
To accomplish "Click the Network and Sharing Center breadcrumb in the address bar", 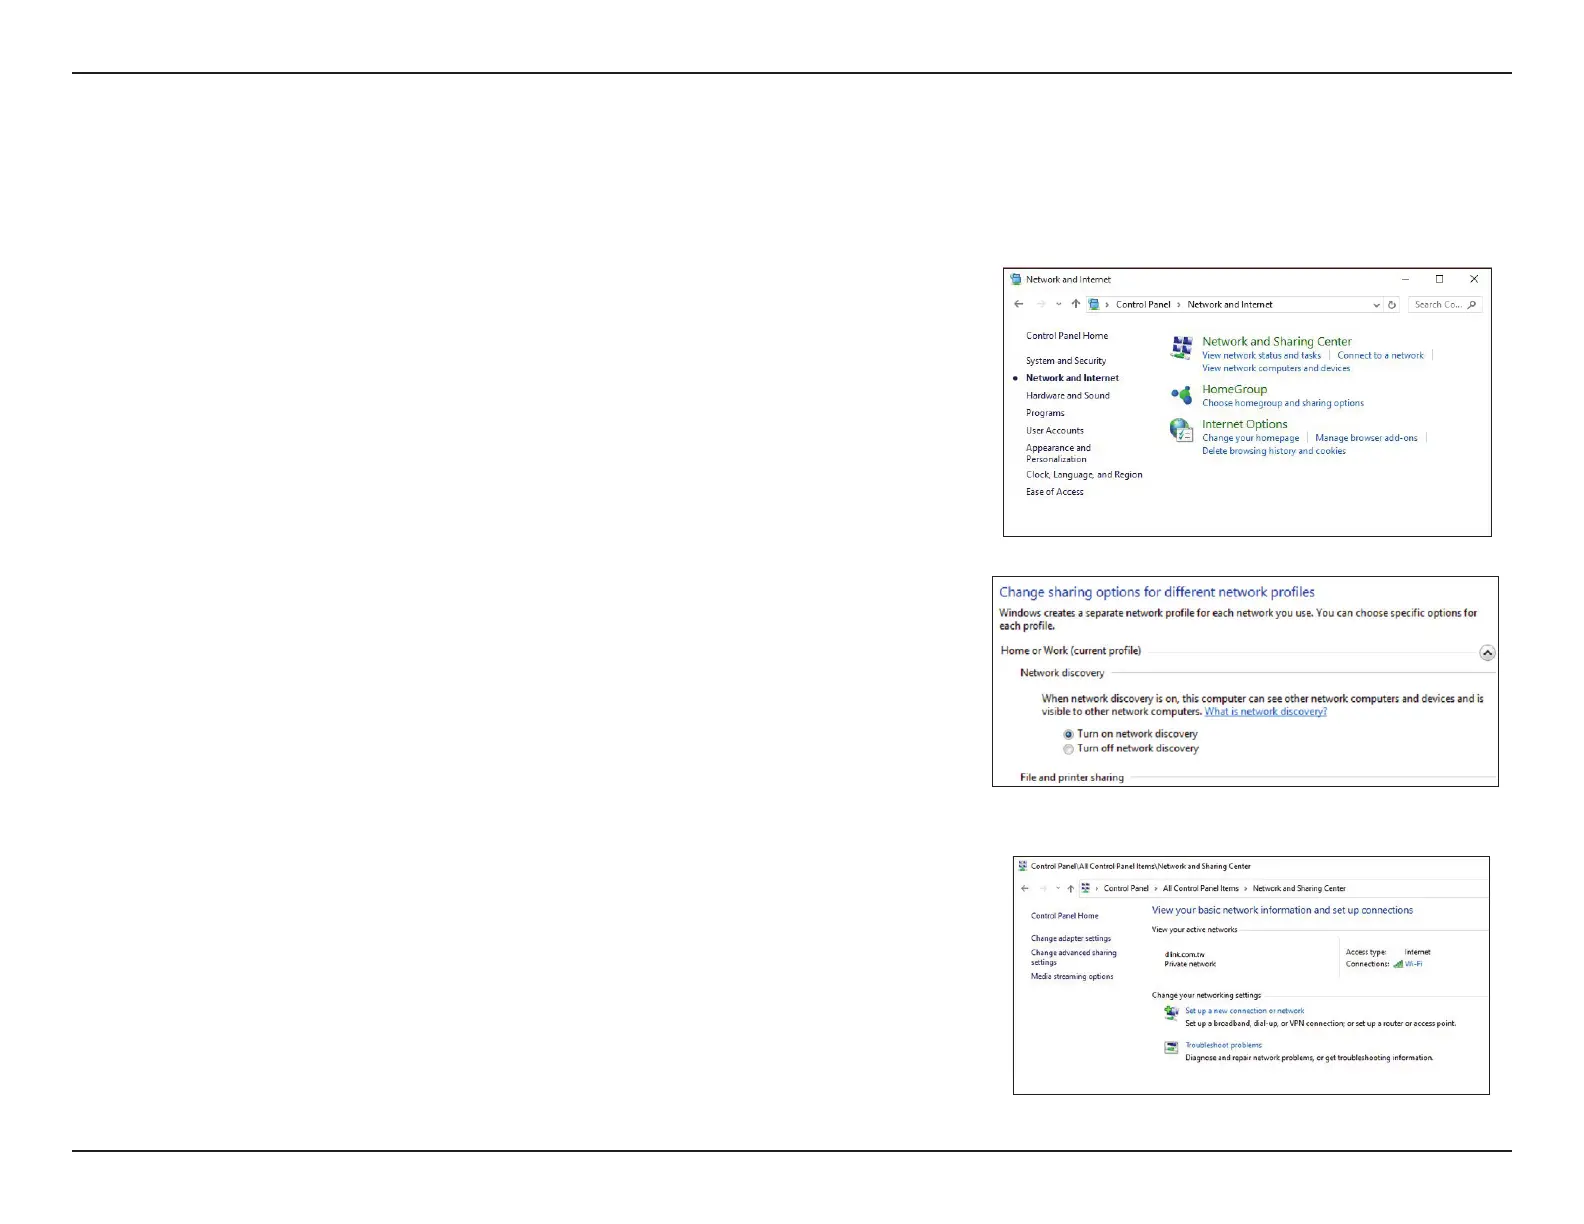I will 1299,888.
